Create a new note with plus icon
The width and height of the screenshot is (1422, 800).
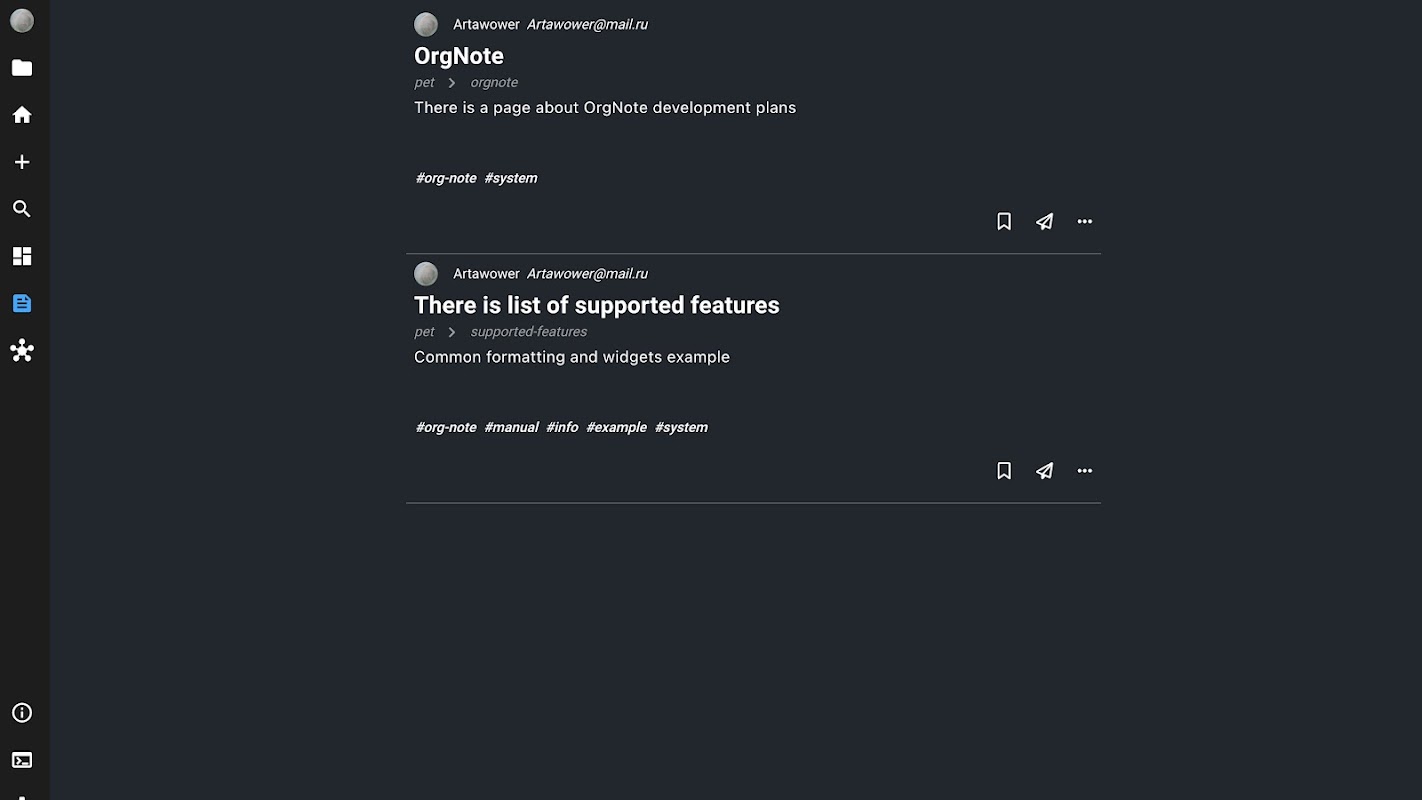click(22, 162)
